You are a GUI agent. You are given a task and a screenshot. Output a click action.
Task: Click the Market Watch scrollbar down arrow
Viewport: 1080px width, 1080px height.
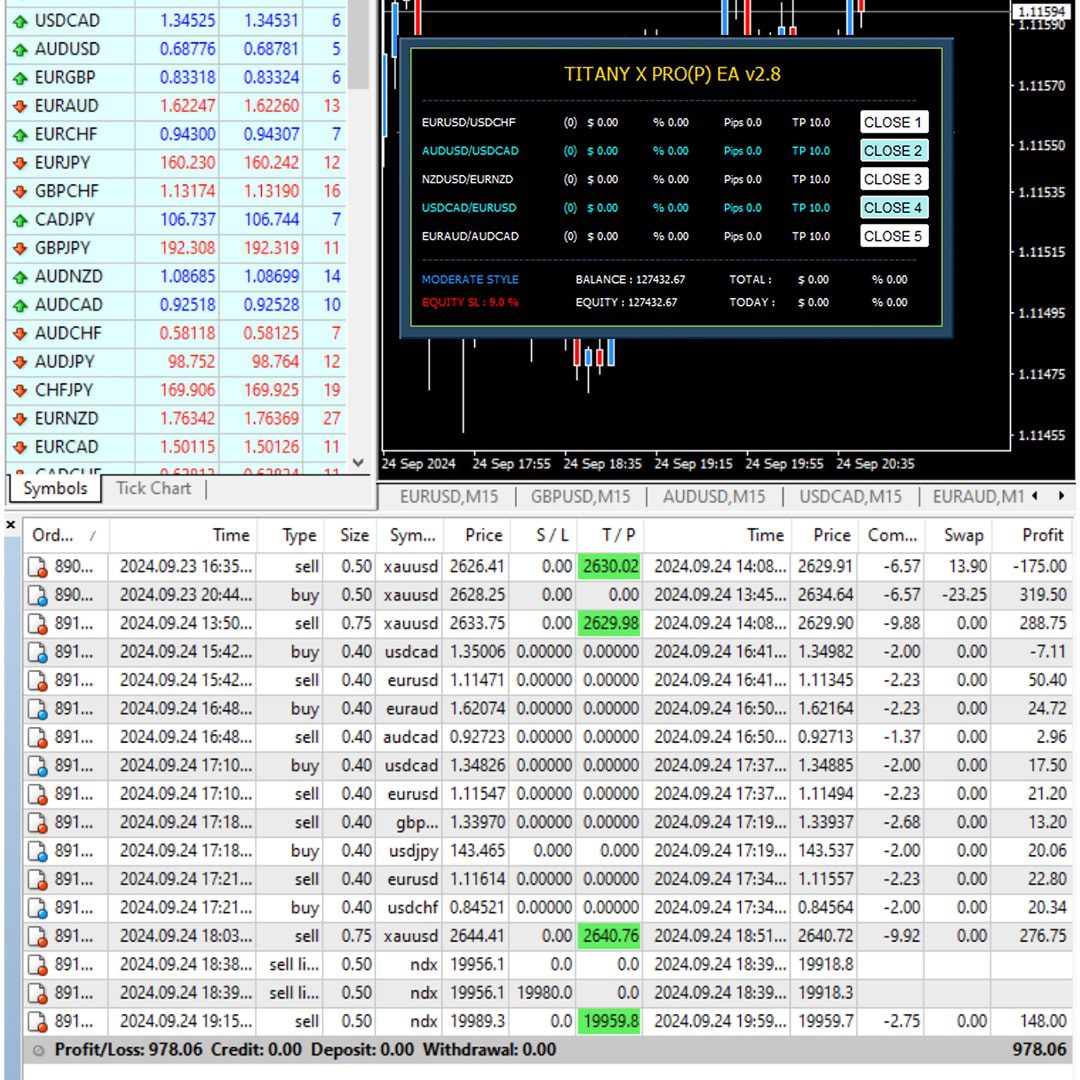tap(360, 463)
